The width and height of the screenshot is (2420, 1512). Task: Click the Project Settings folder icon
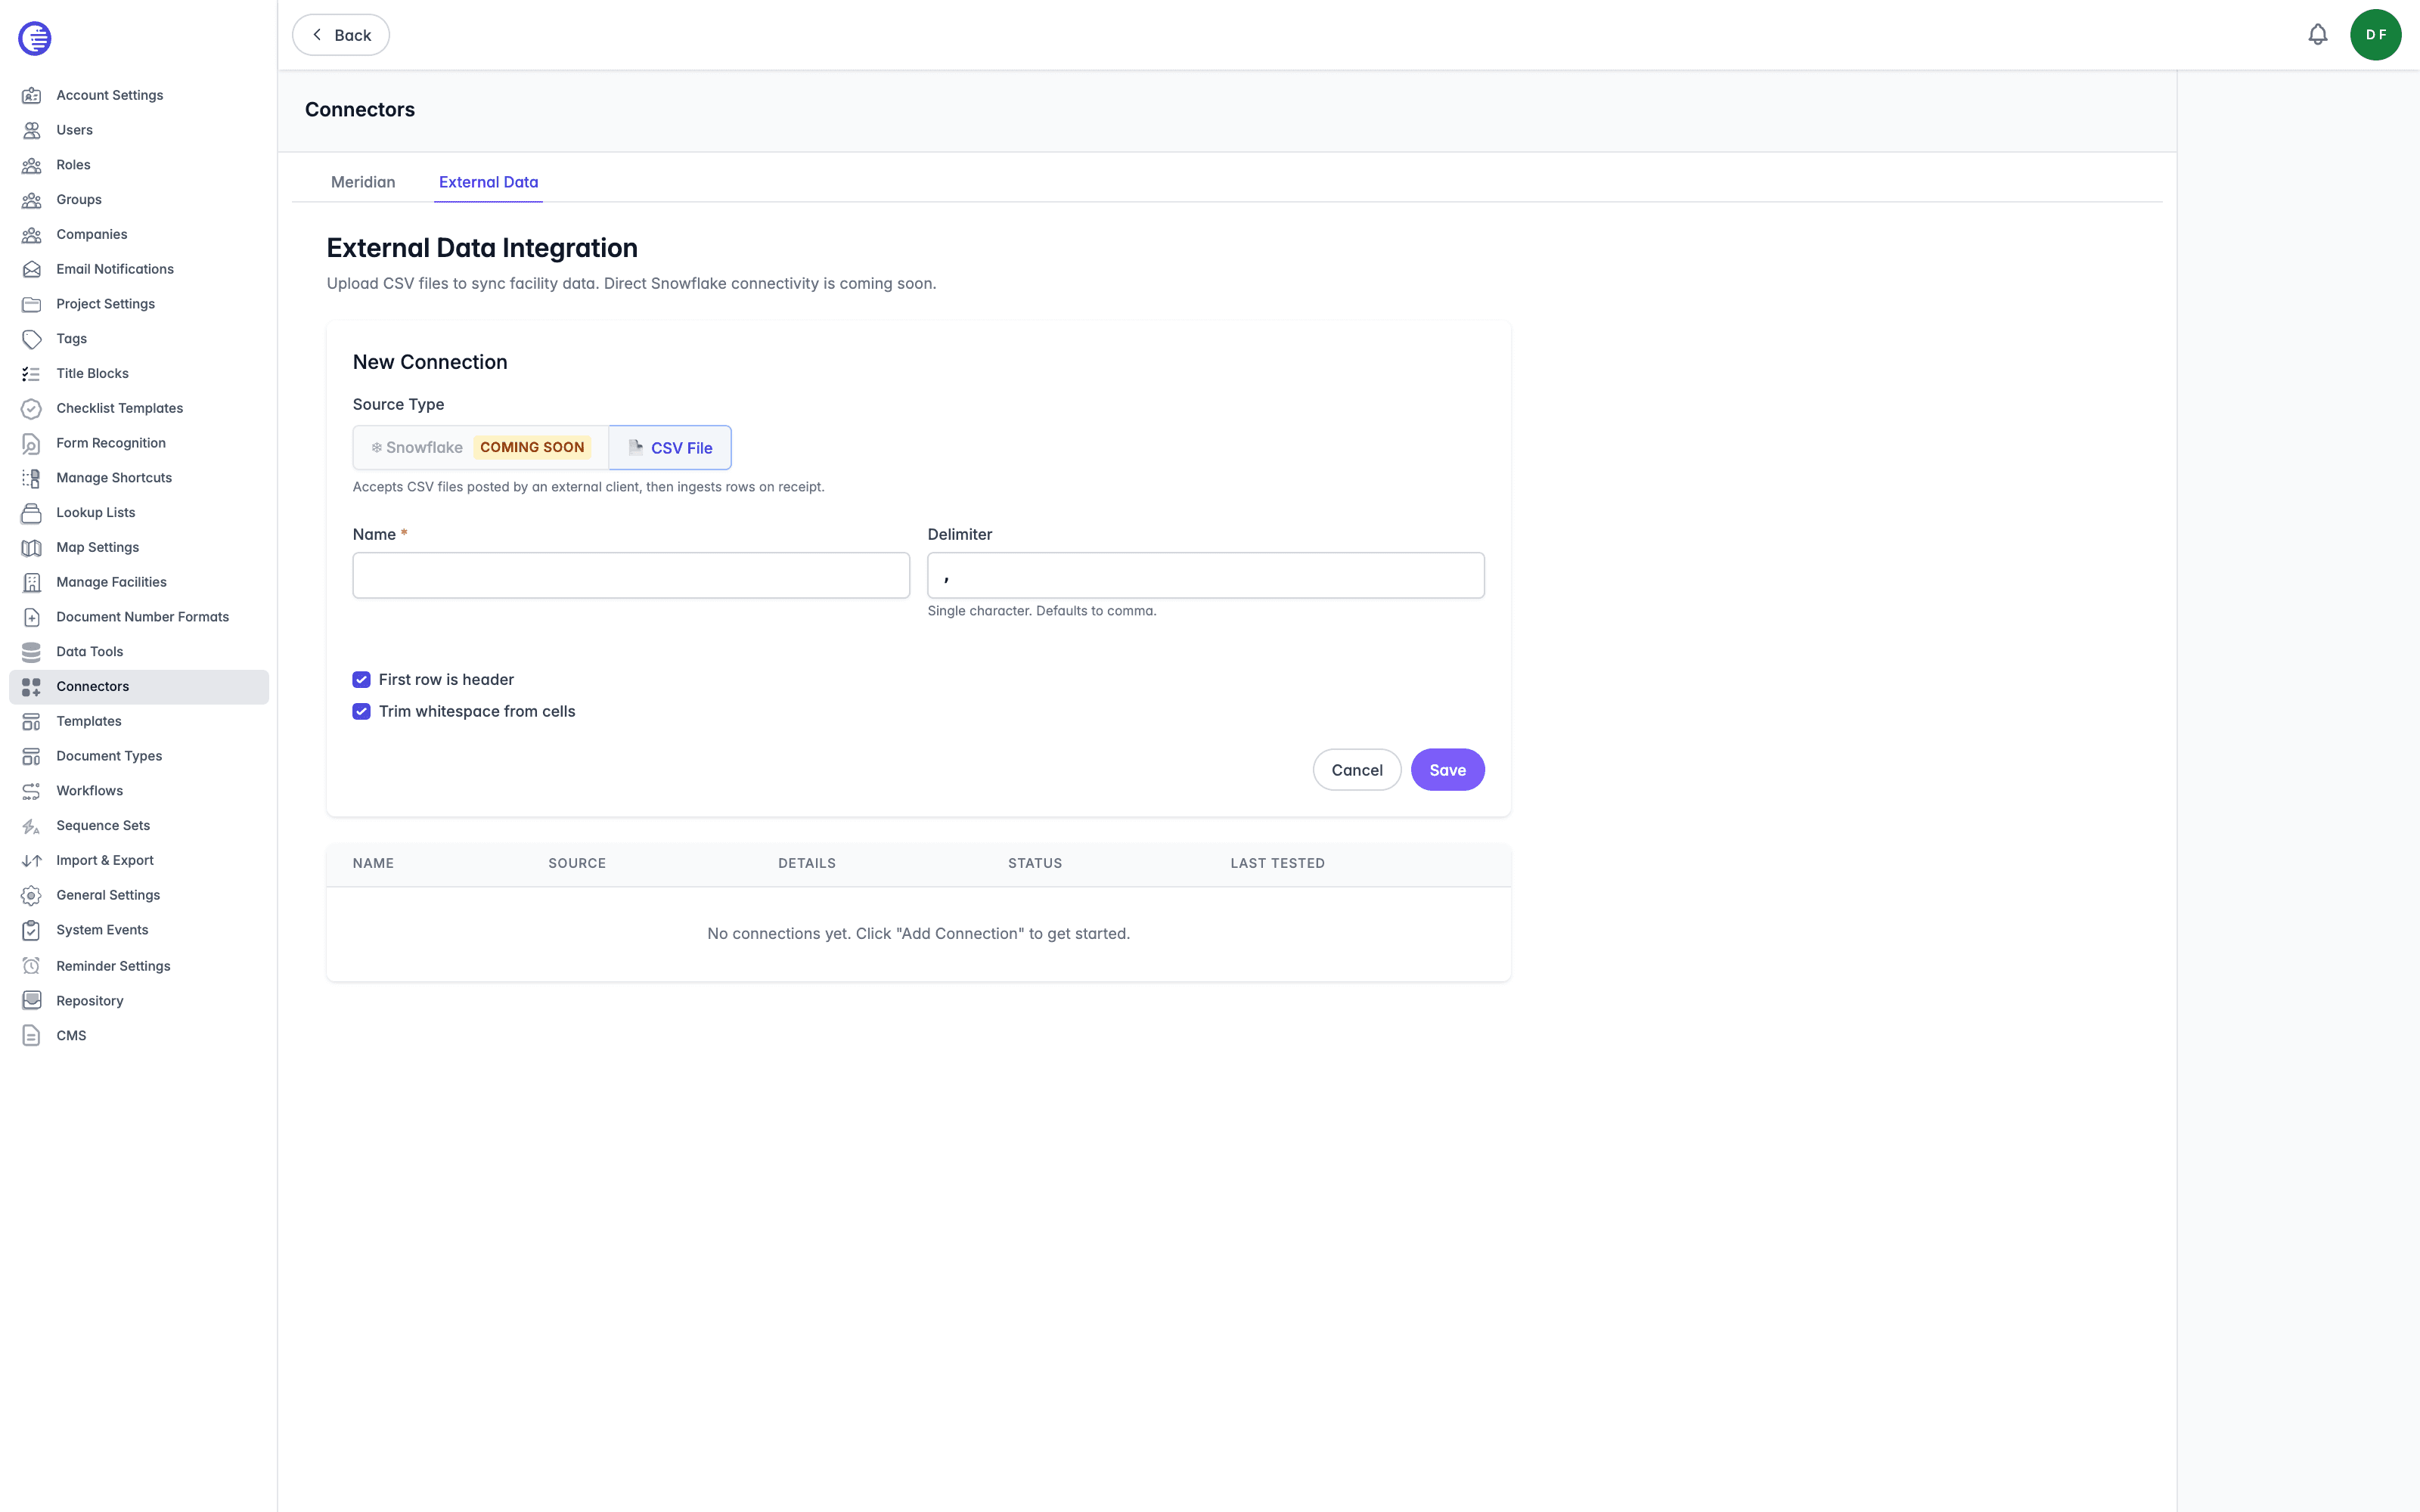click(32, 304)
